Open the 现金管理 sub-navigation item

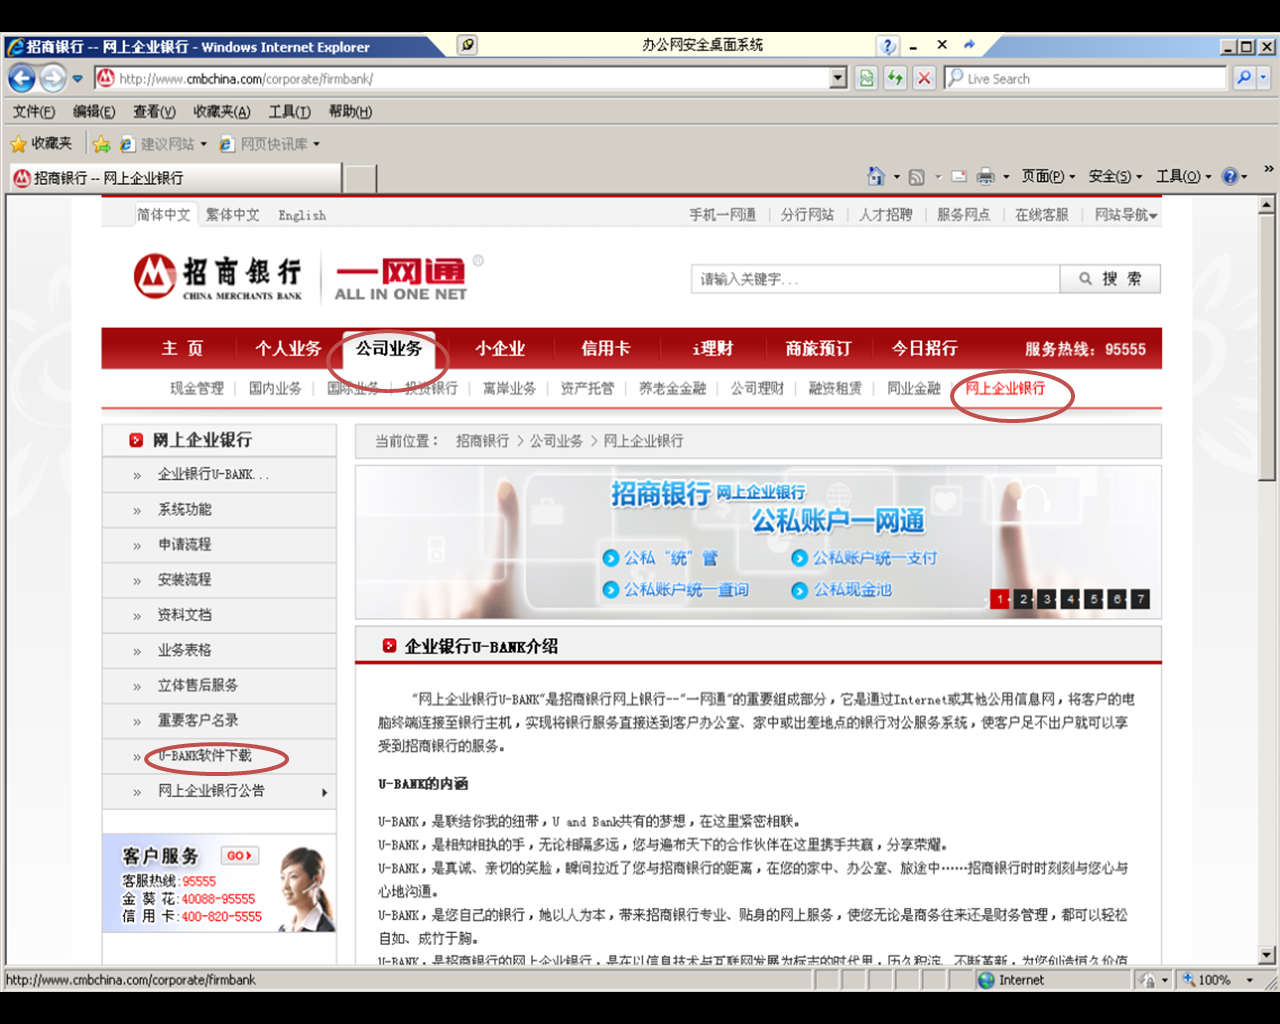(197, 388)
